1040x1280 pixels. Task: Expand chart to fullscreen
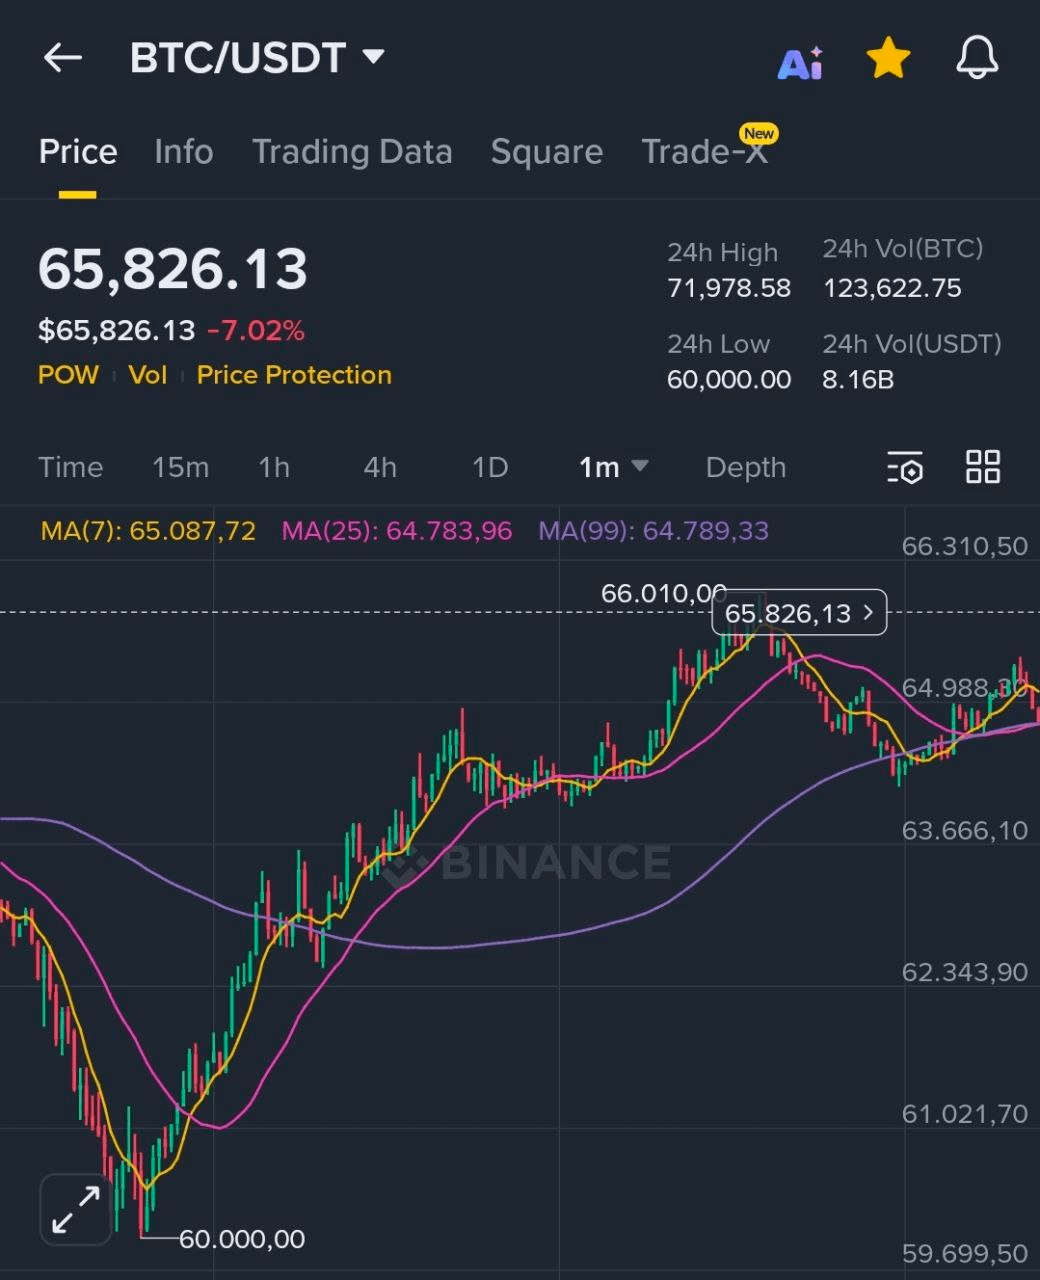click(x=76, y=1209)
